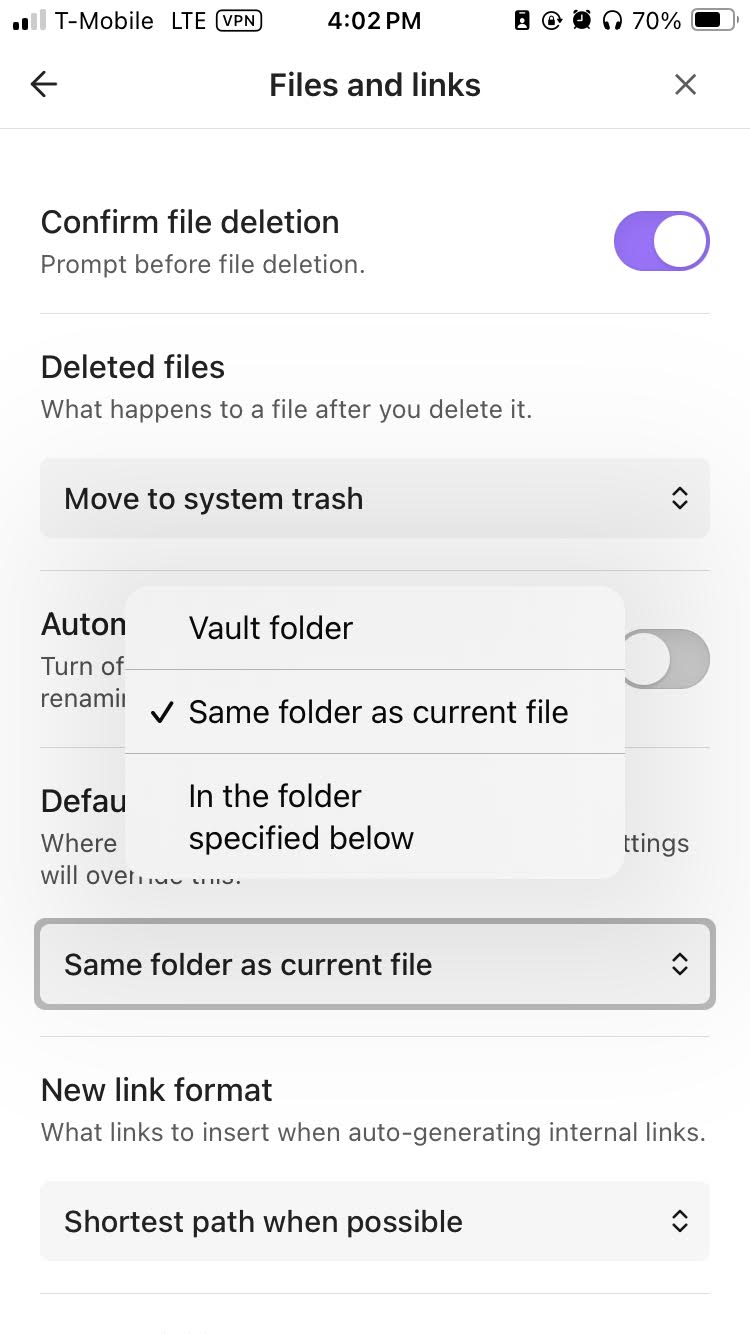Tap the alarm clock status icon
Screen dimensions: 750x1334
[x=582, y=21]
